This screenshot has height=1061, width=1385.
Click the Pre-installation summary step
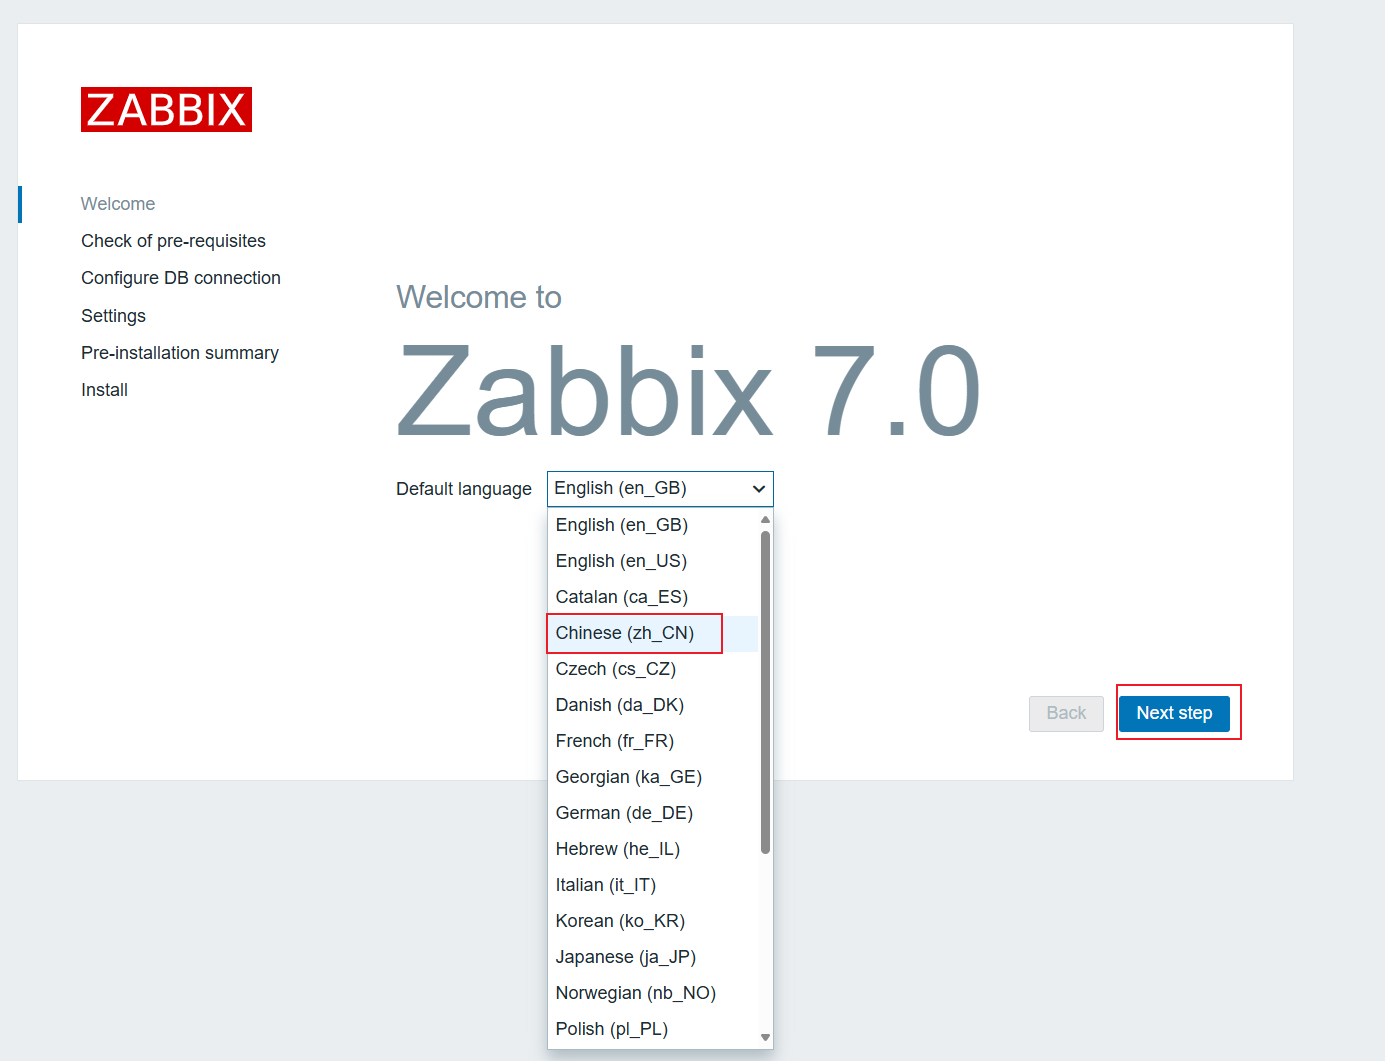[180, 353]
